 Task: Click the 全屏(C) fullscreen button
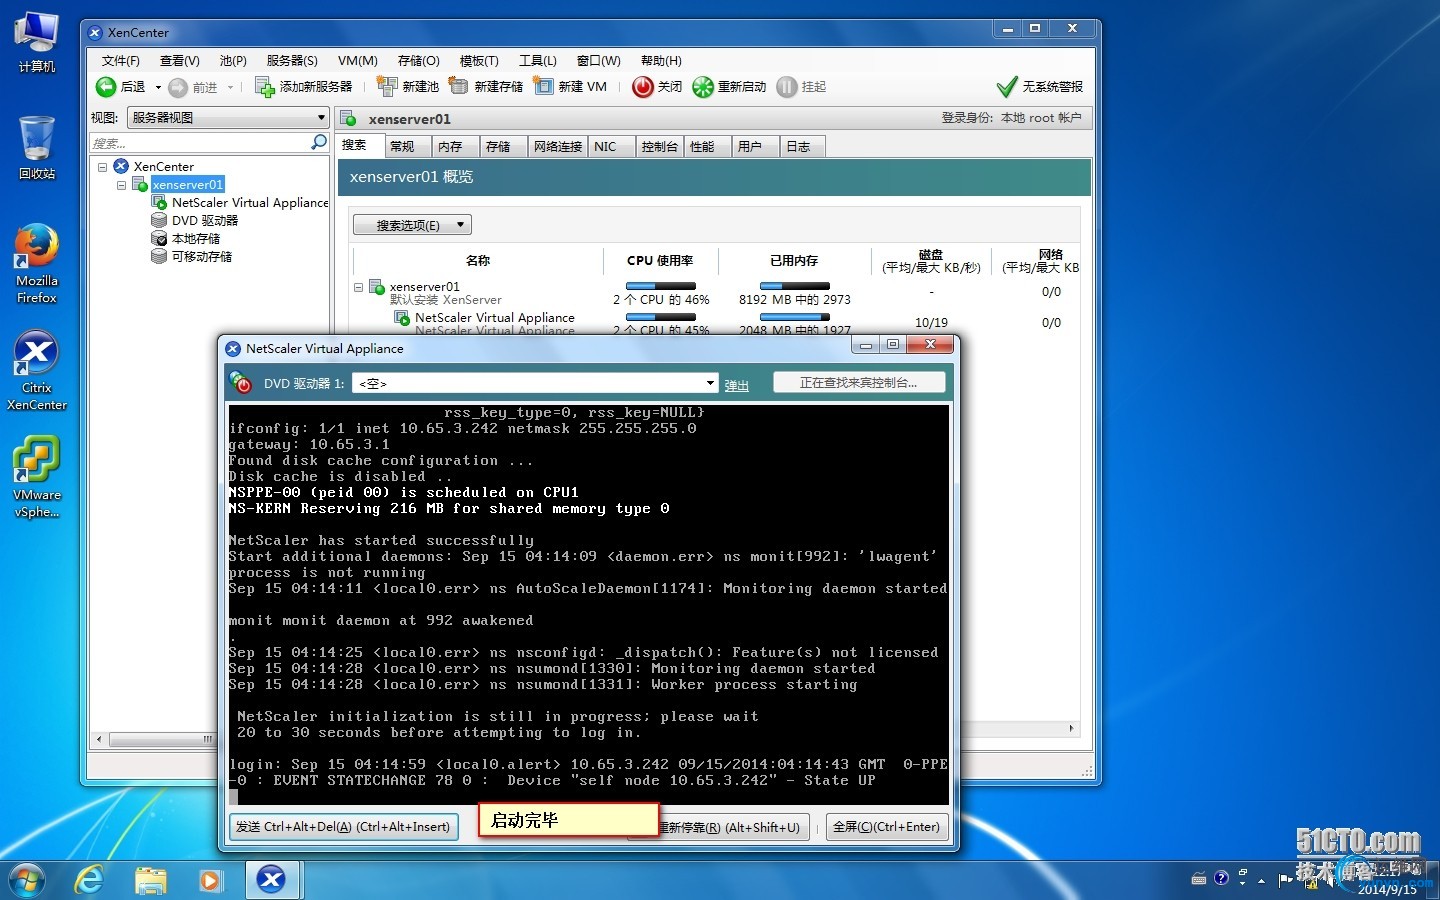(x=886, y=827)
